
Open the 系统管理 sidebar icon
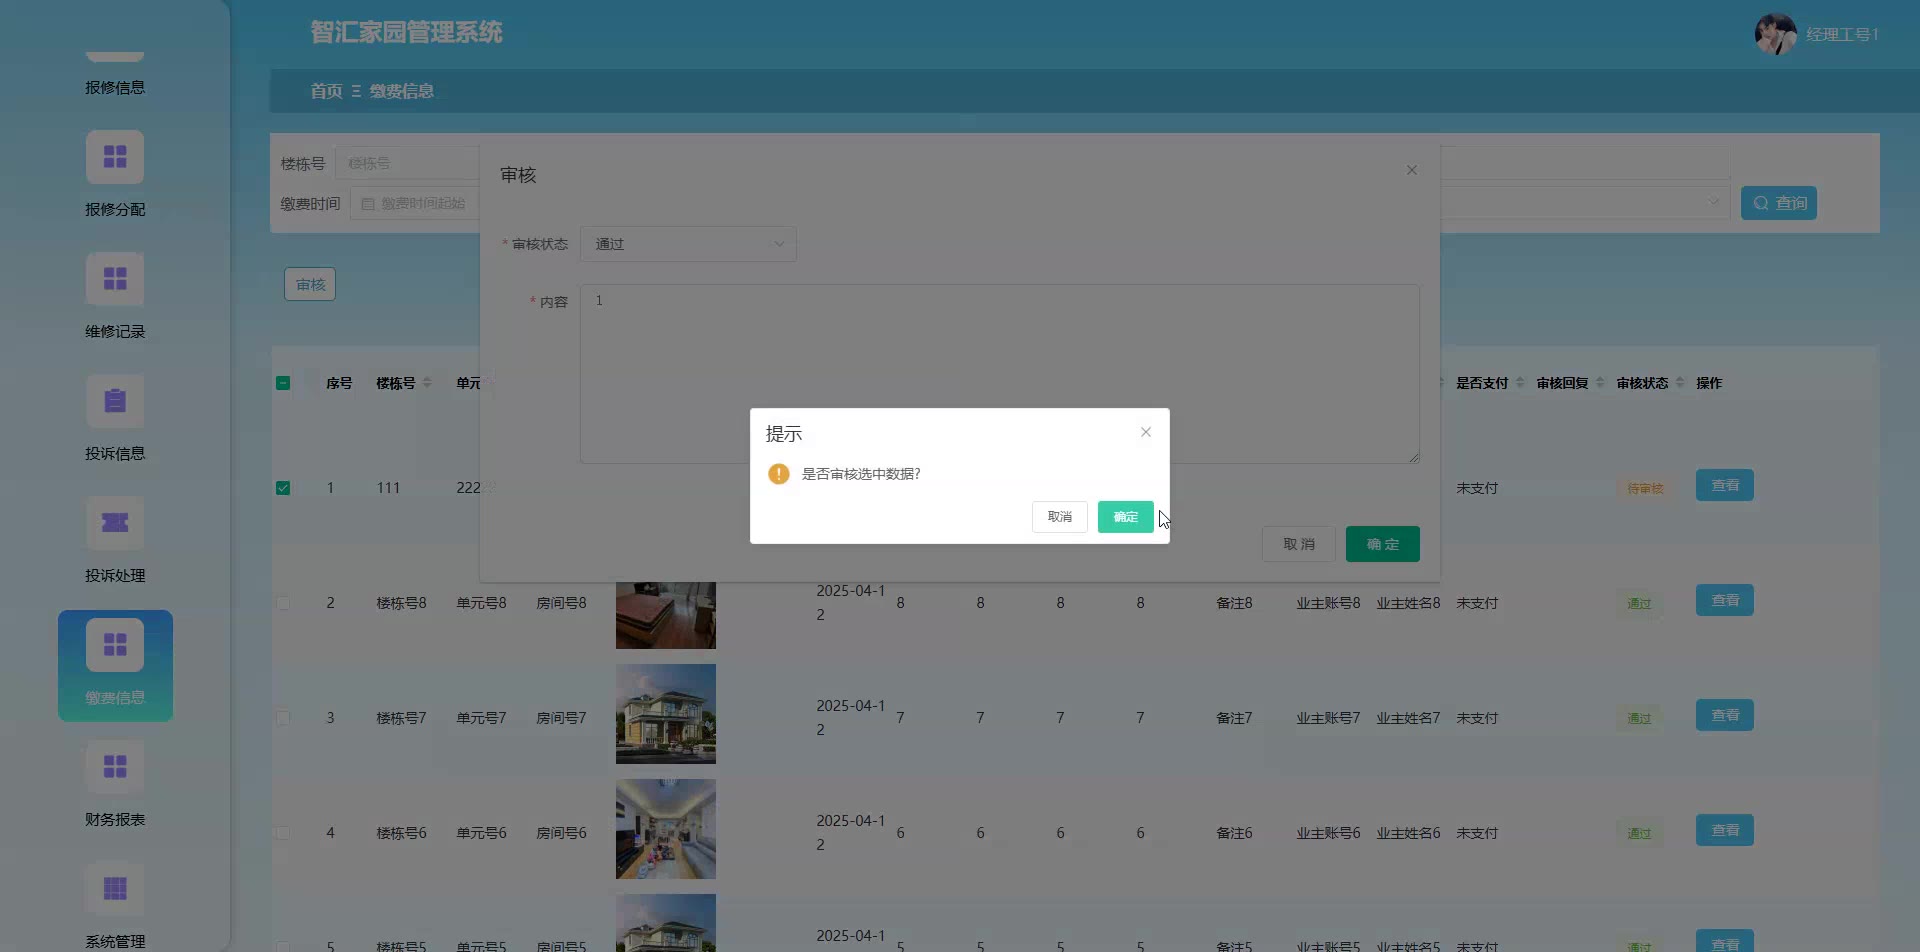coord(115,890)
